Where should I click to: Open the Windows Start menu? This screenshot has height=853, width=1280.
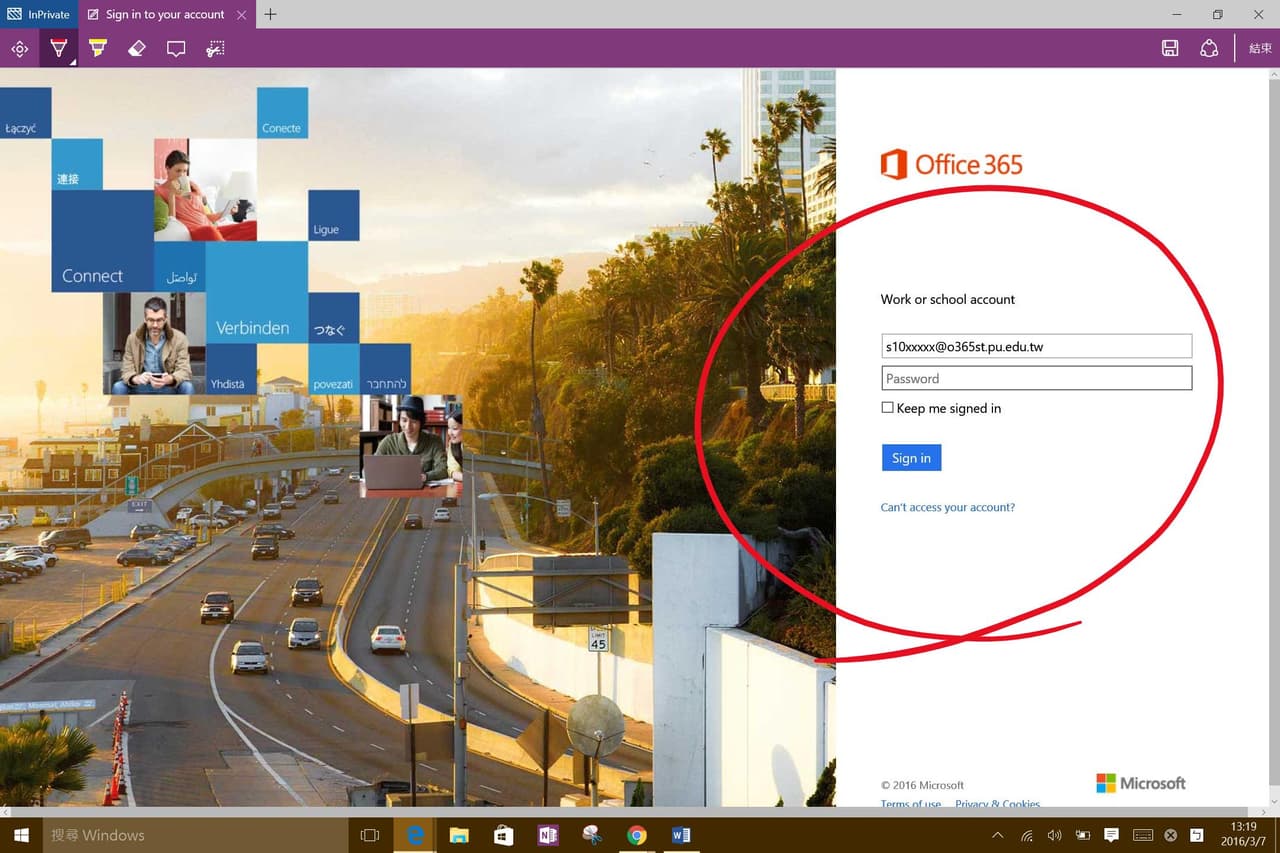tap(21, 835)
